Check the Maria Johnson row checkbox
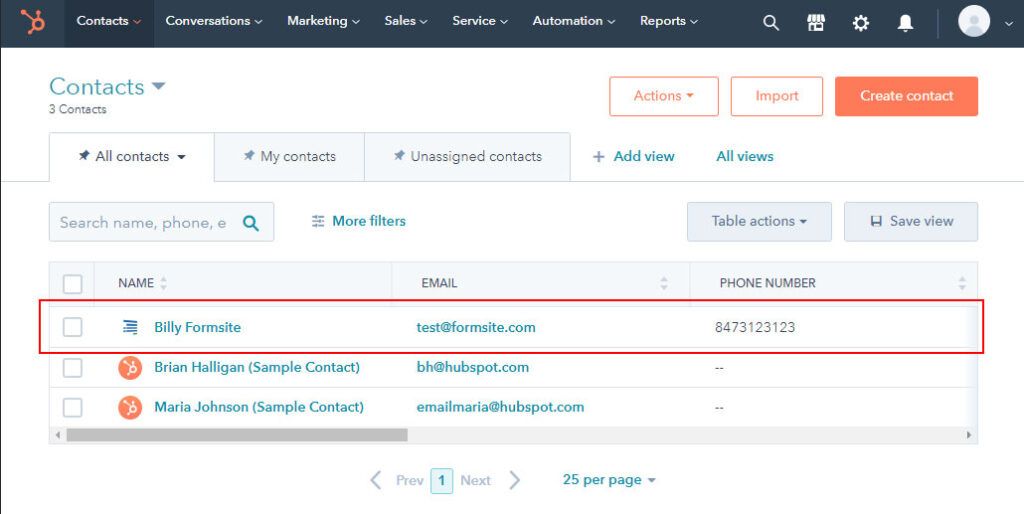1024x514 pixels. tap(72, 408)
